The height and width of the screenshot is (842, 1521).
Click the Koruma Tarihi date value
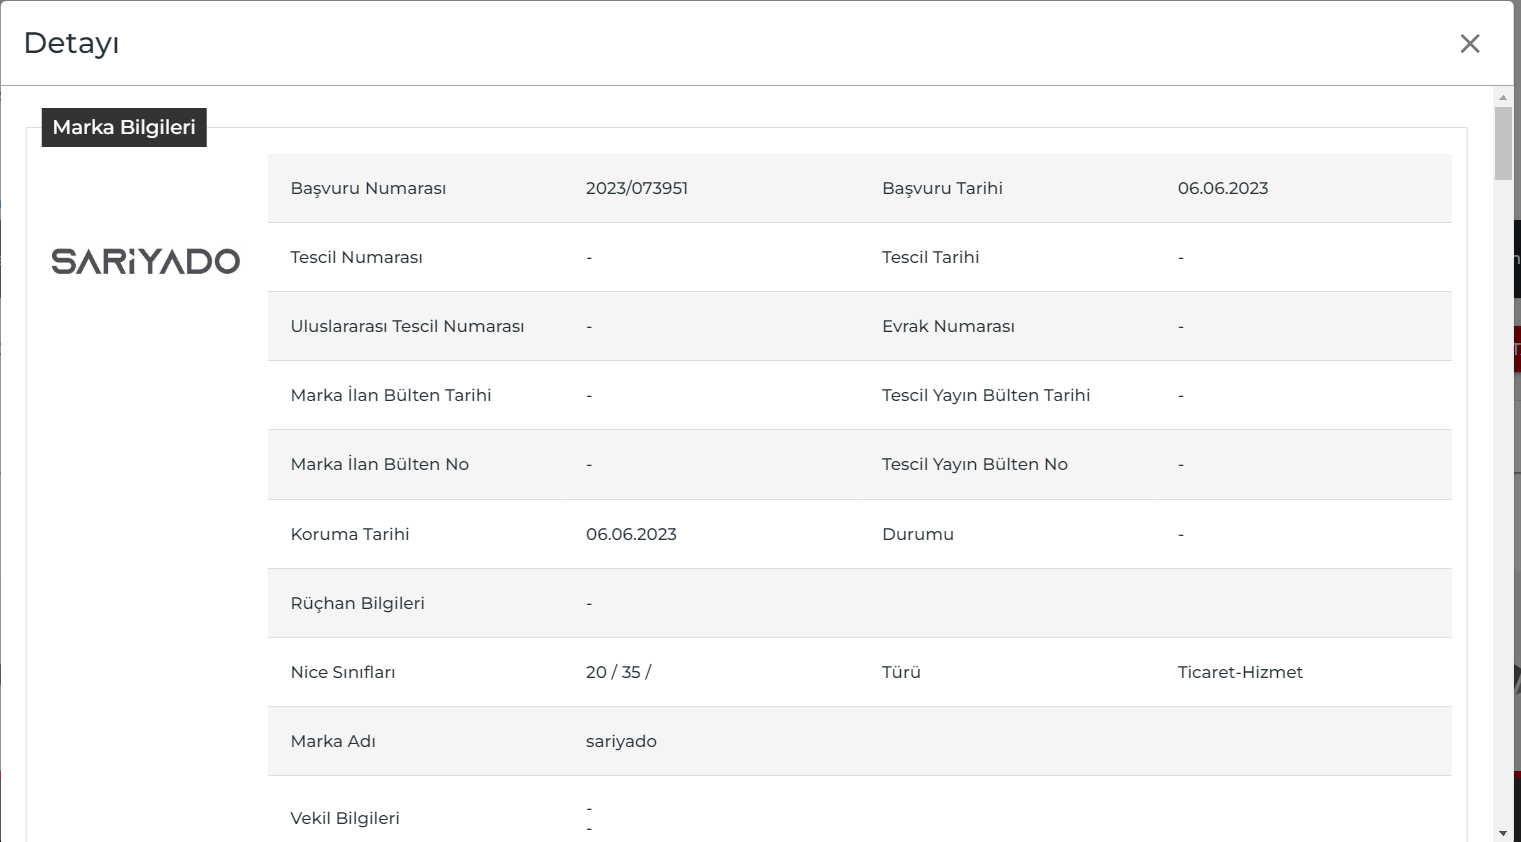click(x=631, y=534)
